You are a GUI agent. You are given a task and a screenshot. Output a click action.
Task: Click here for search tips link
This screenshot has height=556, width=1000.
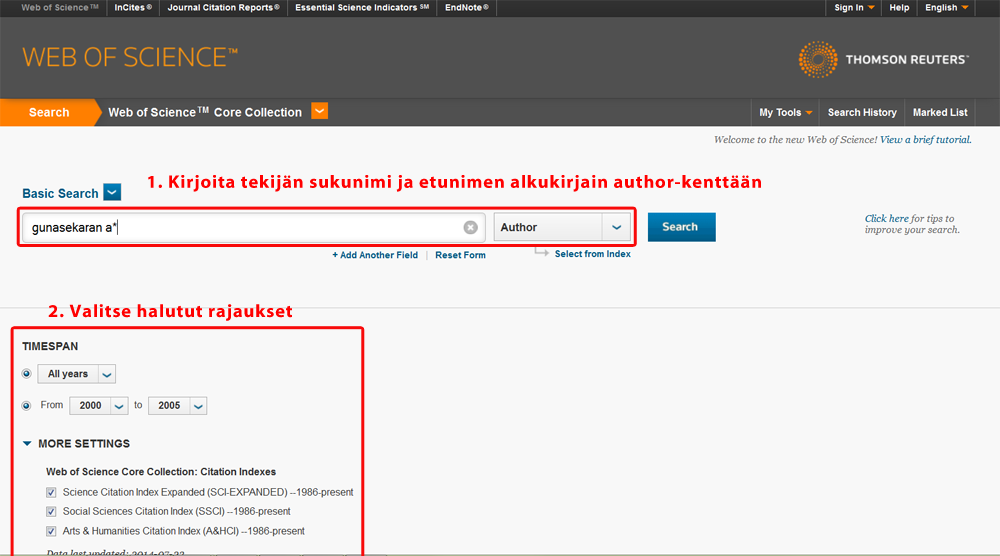coord(886,218)
